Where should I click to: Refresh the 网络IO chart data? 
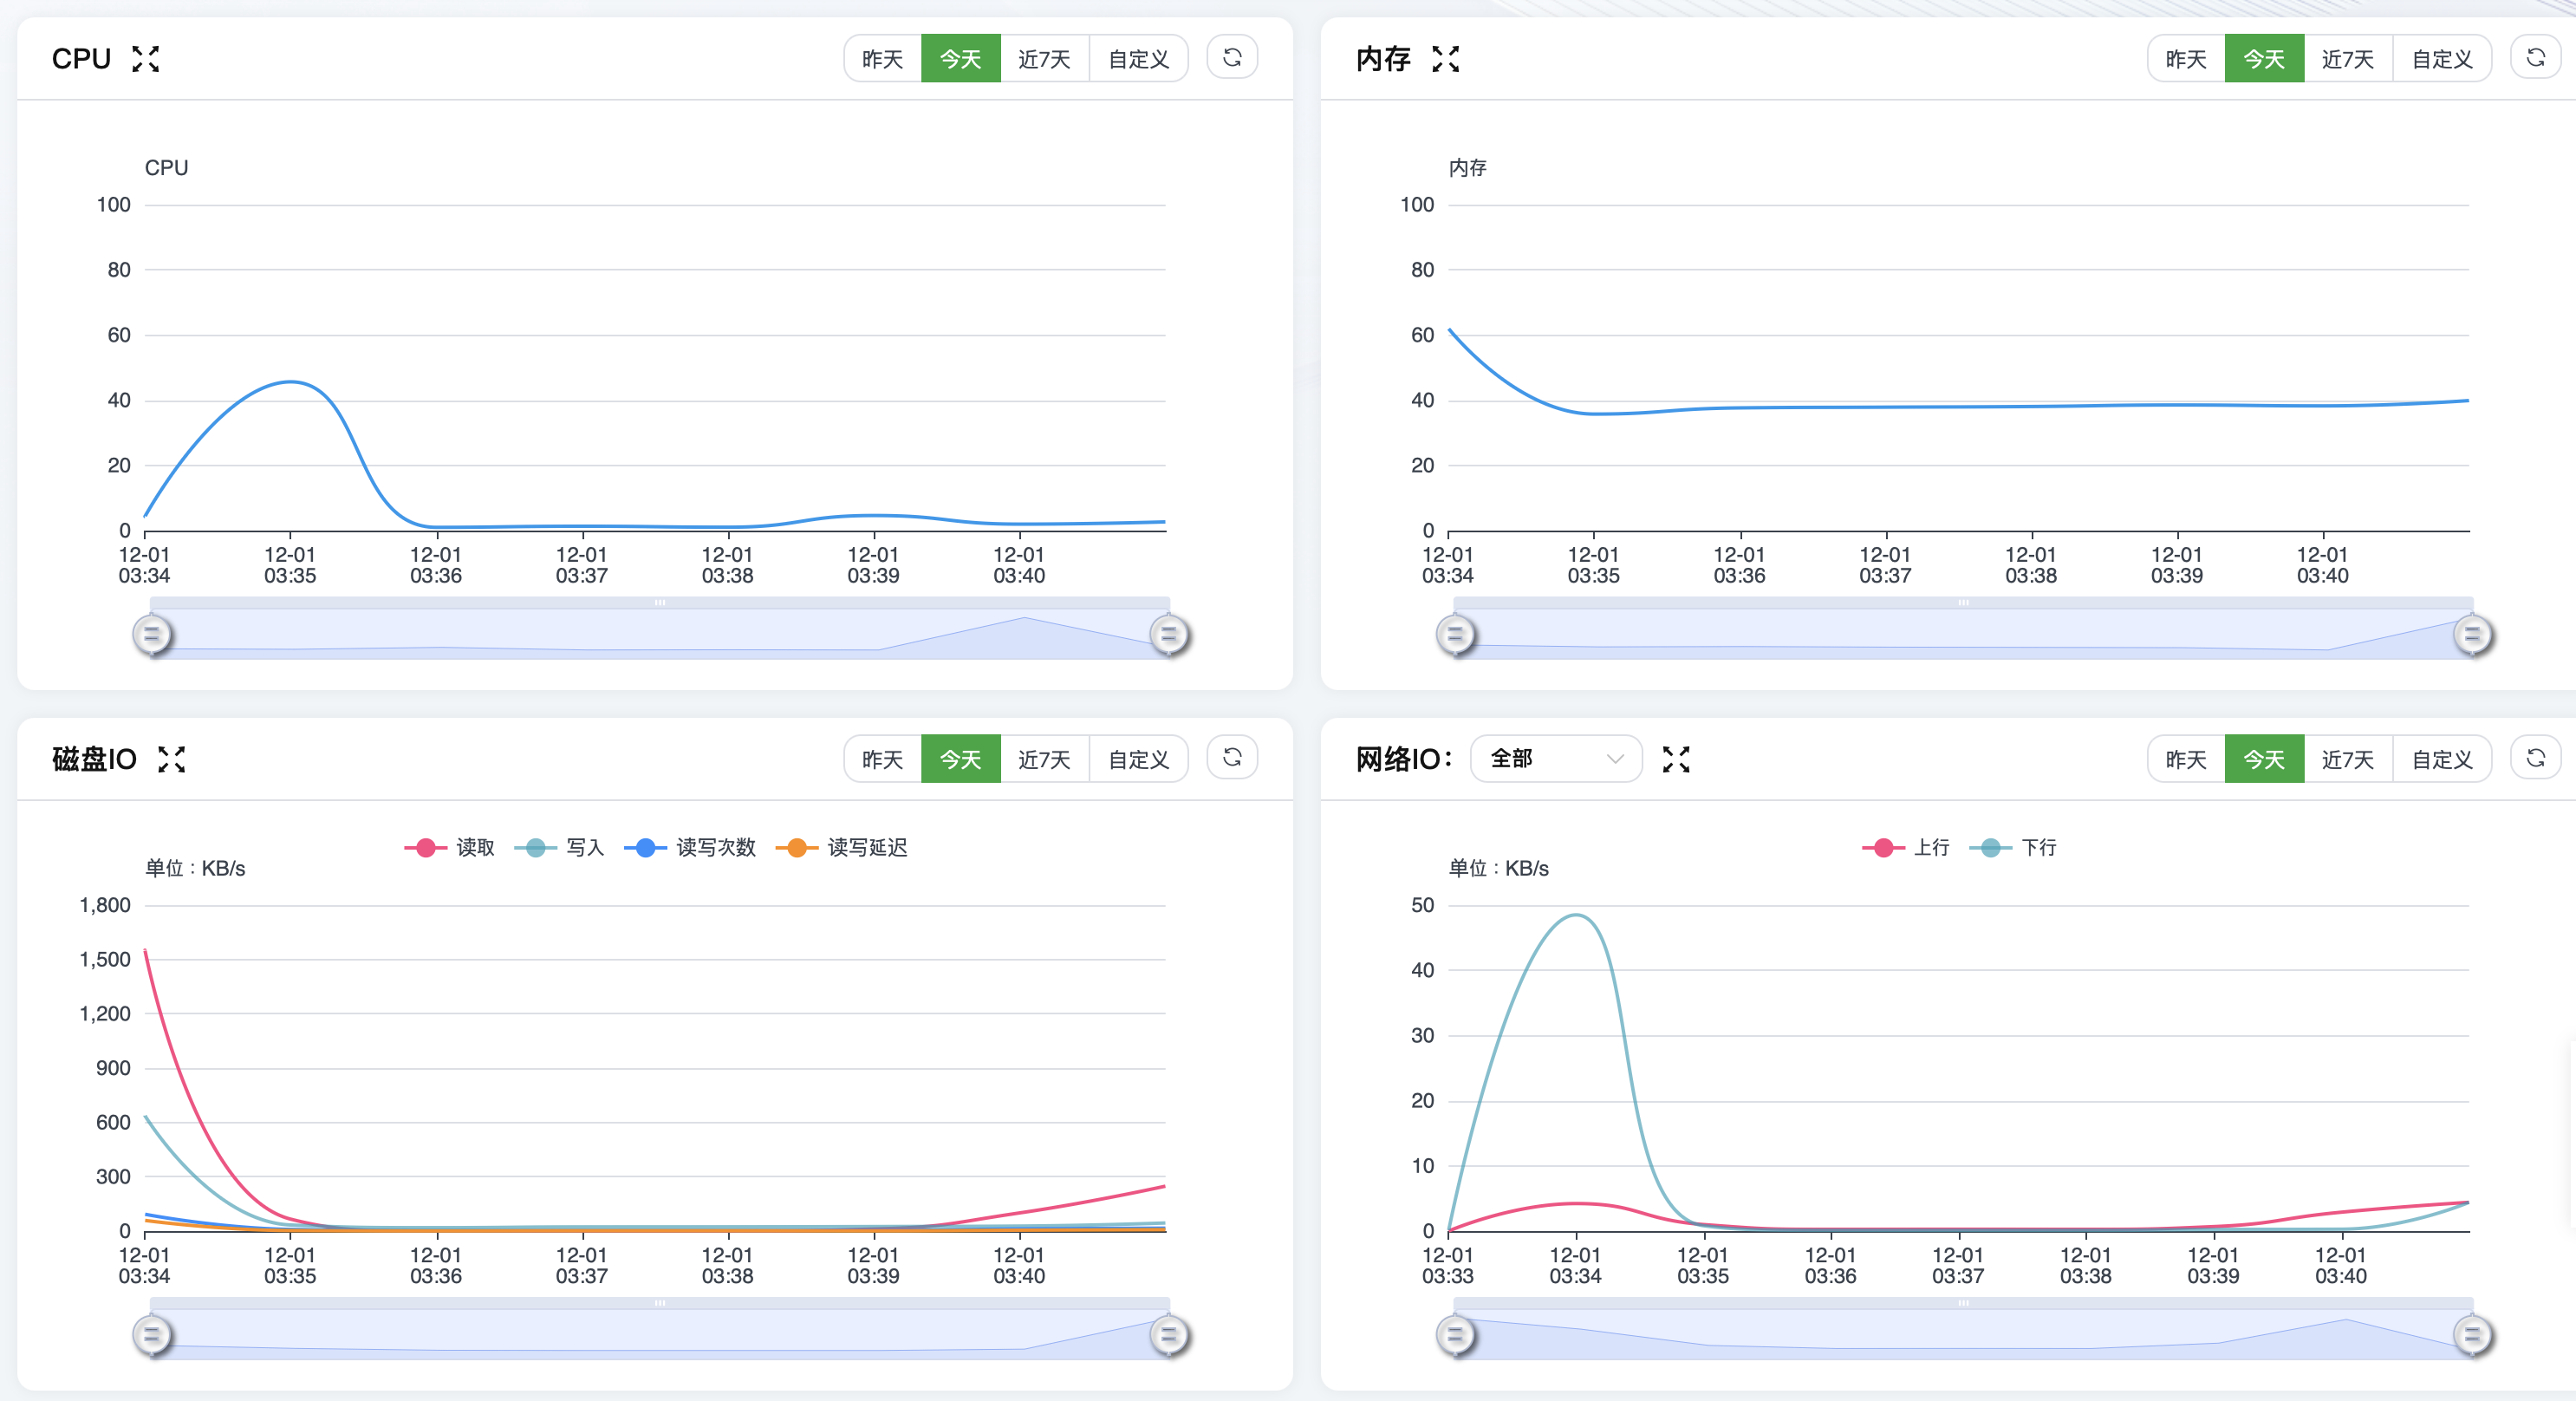point(2535,758)
